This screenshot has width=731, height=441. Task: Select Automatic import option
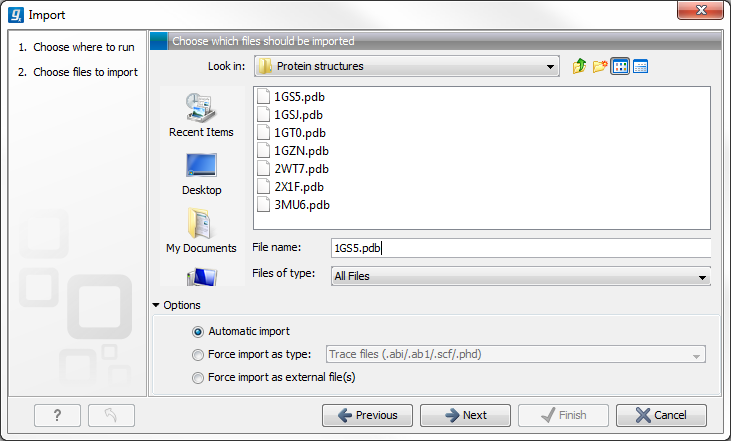coord(198,332)
